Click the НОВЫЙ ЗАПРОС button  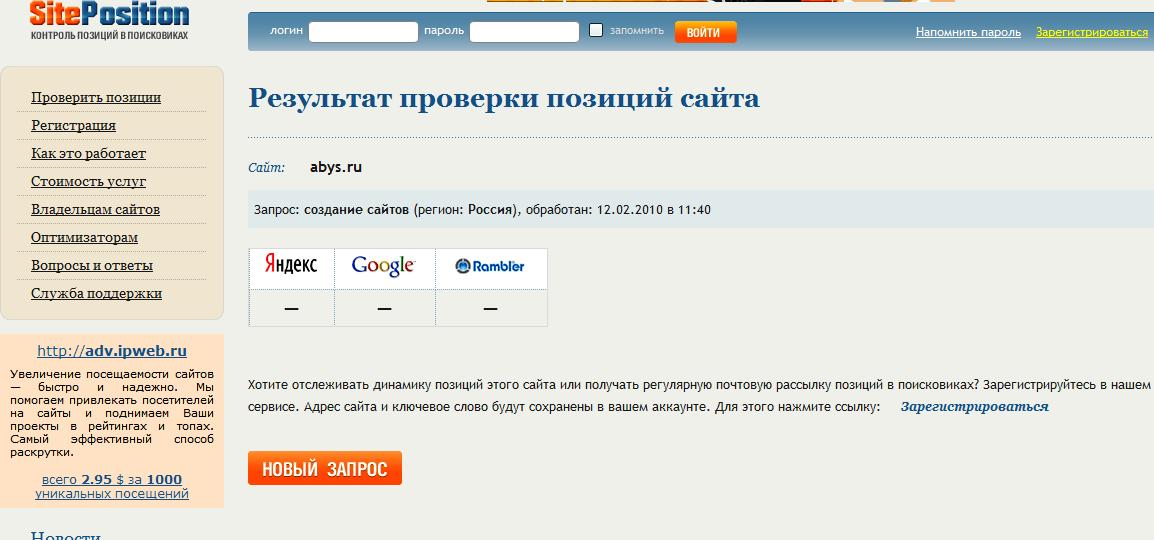[325, 469]
